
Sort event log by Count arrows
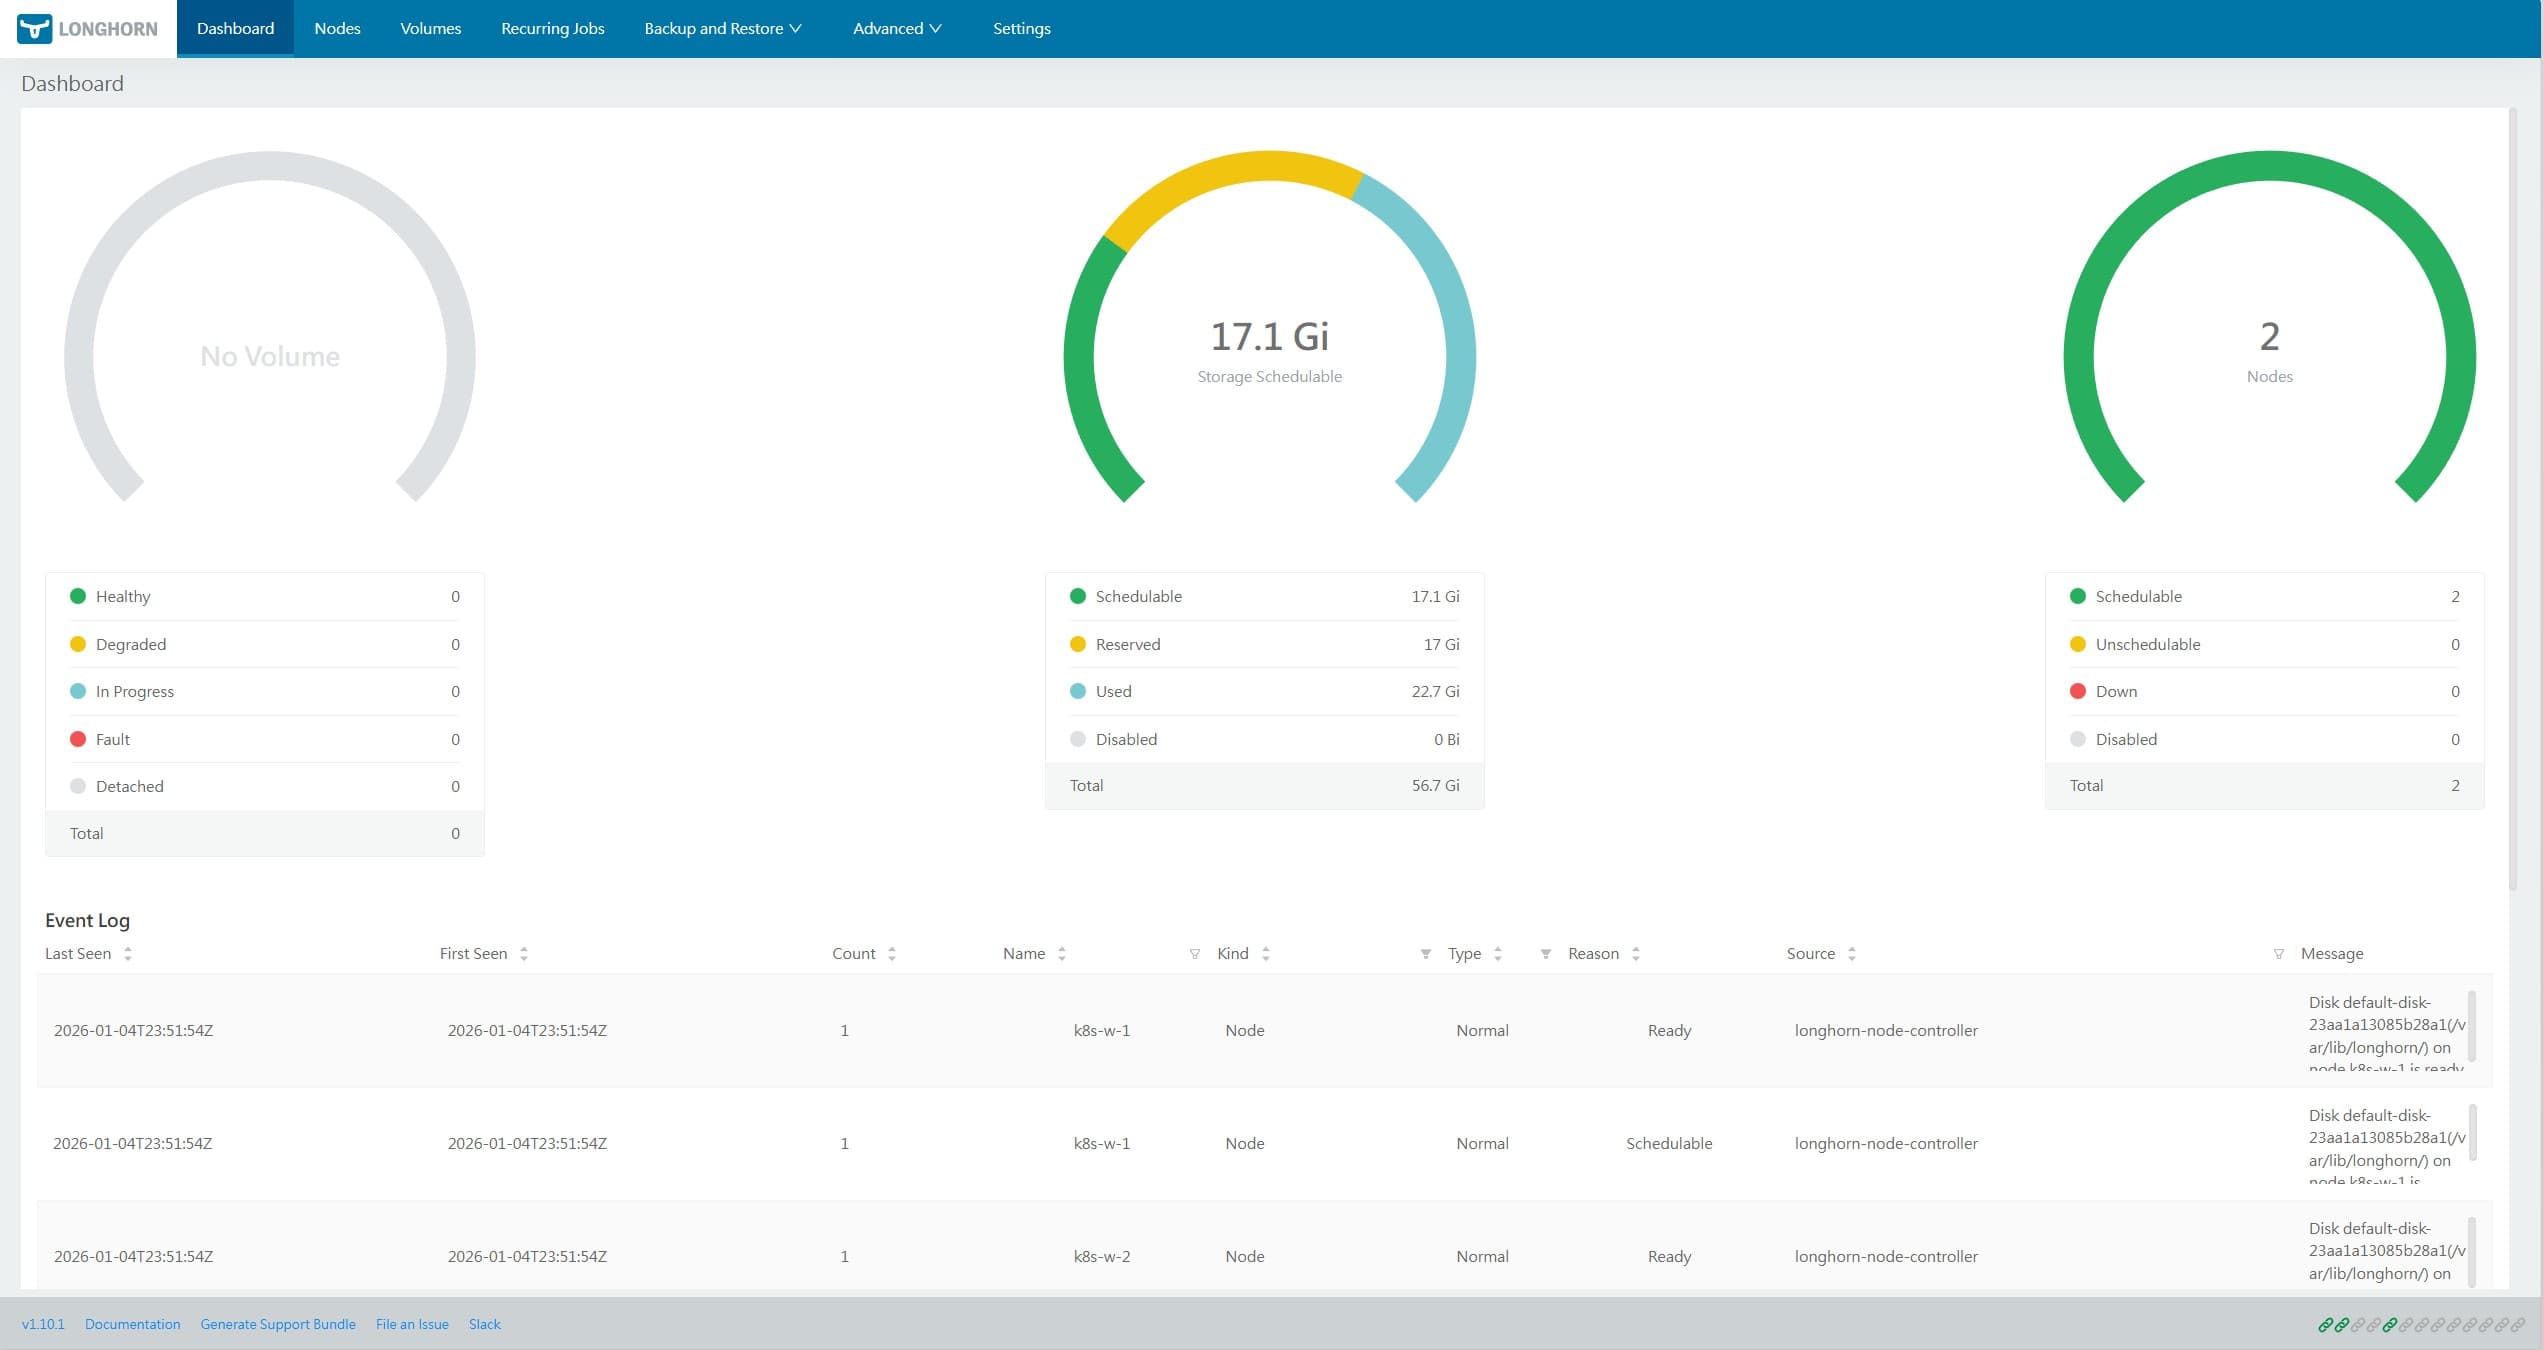[890, 953]
